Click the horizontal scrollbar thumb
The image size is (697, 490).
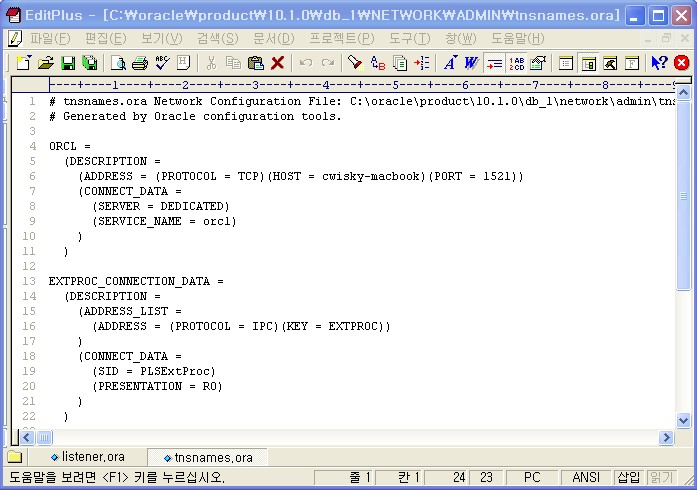click(44, 438)
